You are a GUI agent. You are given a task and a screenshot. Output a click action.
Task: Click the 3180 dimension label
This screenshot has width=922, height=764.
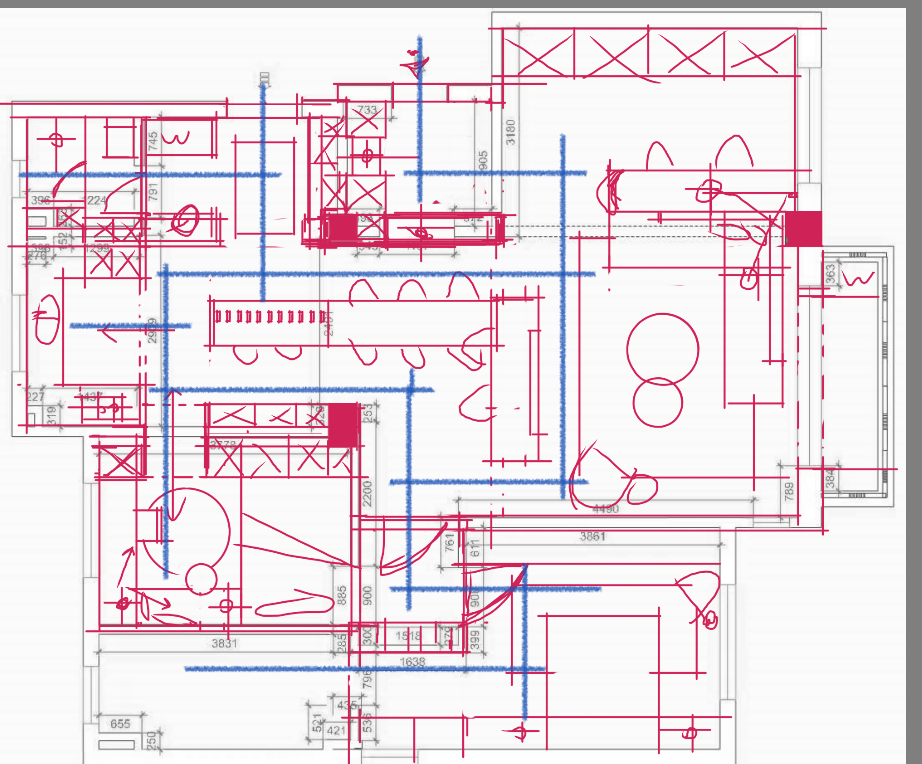click(x=510, y=132)
